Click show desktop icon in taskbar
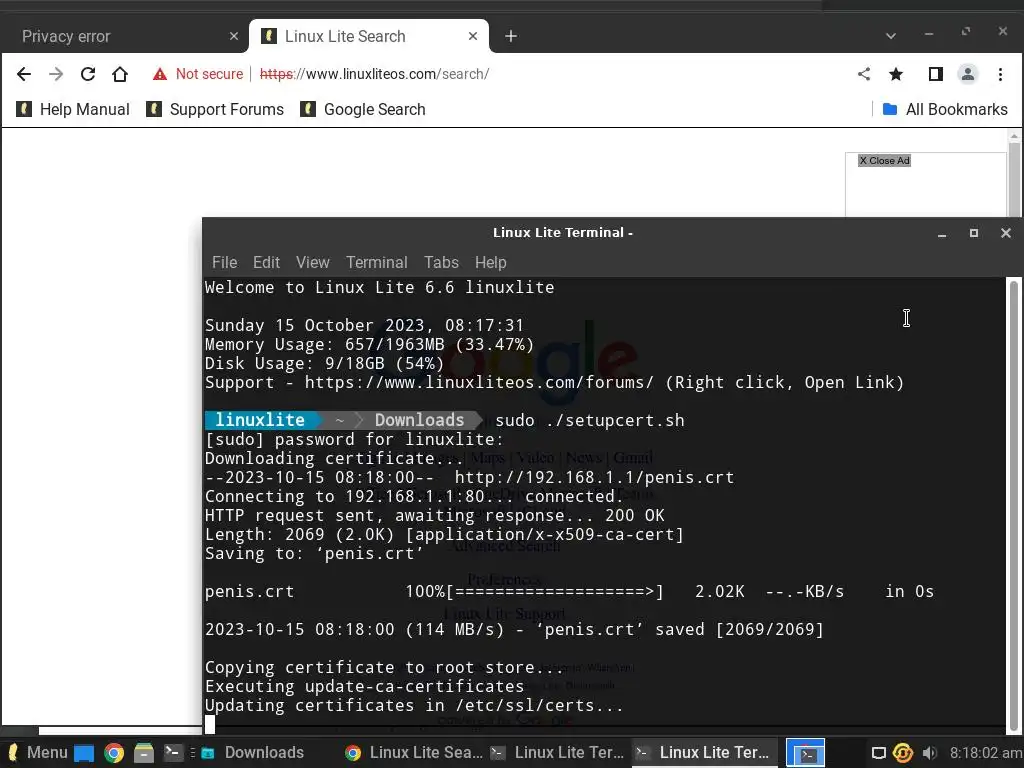Image resolution: width=1024 pixels, height=768 pixels. point(84,753)
